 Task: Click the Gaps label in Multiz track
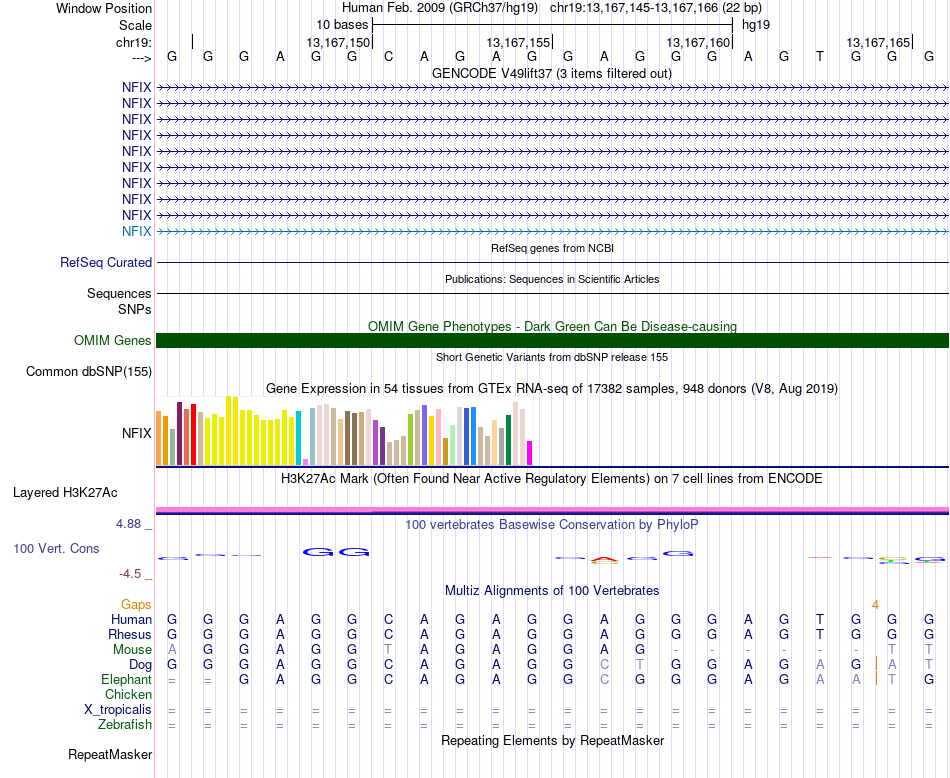tap(136, 604)
